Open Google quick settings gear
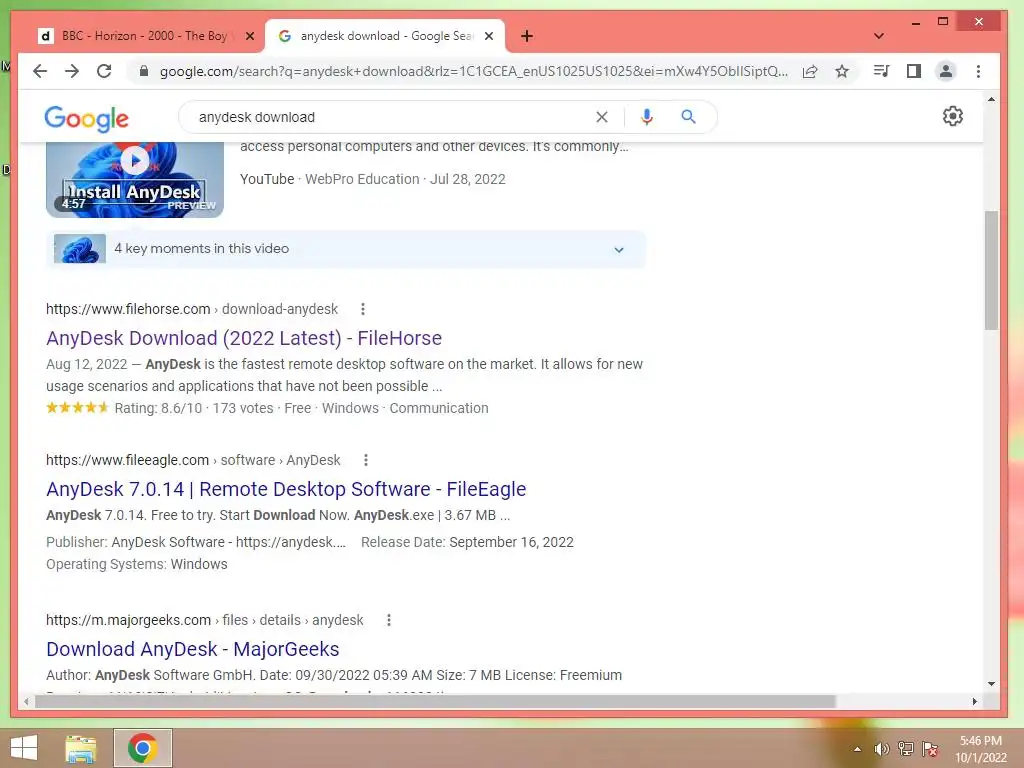Screen dimensions: 1024x768 pos(952,116)
